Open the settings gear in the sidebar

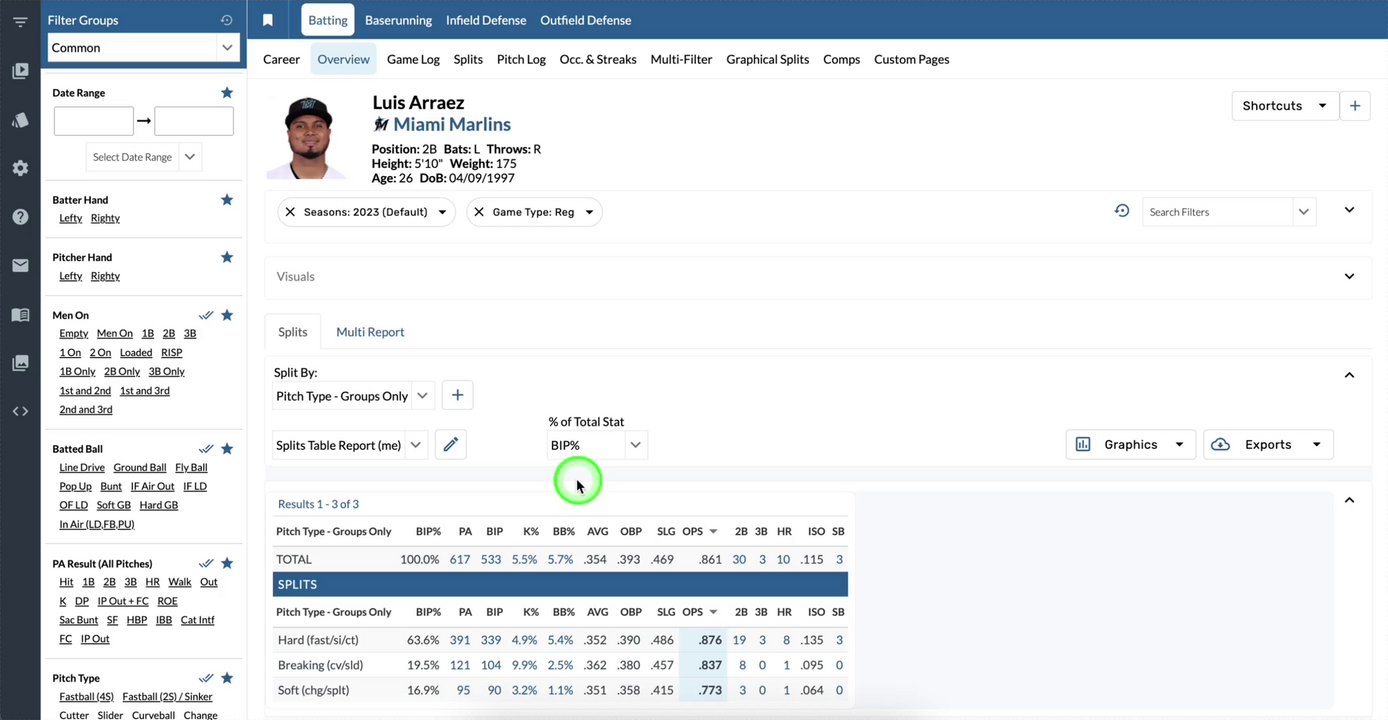20,168
